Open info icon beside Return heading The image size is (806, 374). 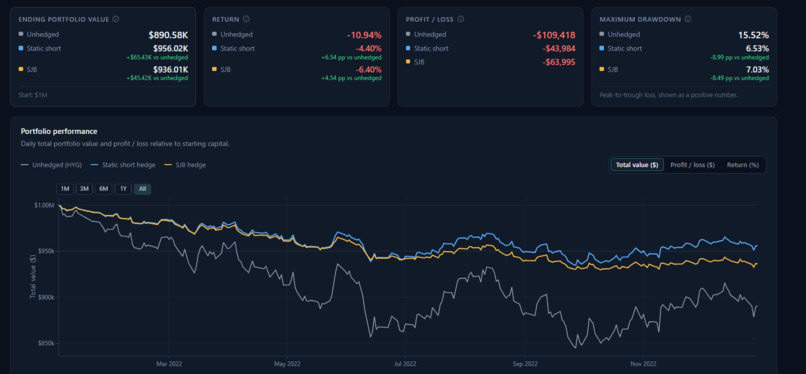click(x=246, y=19)
